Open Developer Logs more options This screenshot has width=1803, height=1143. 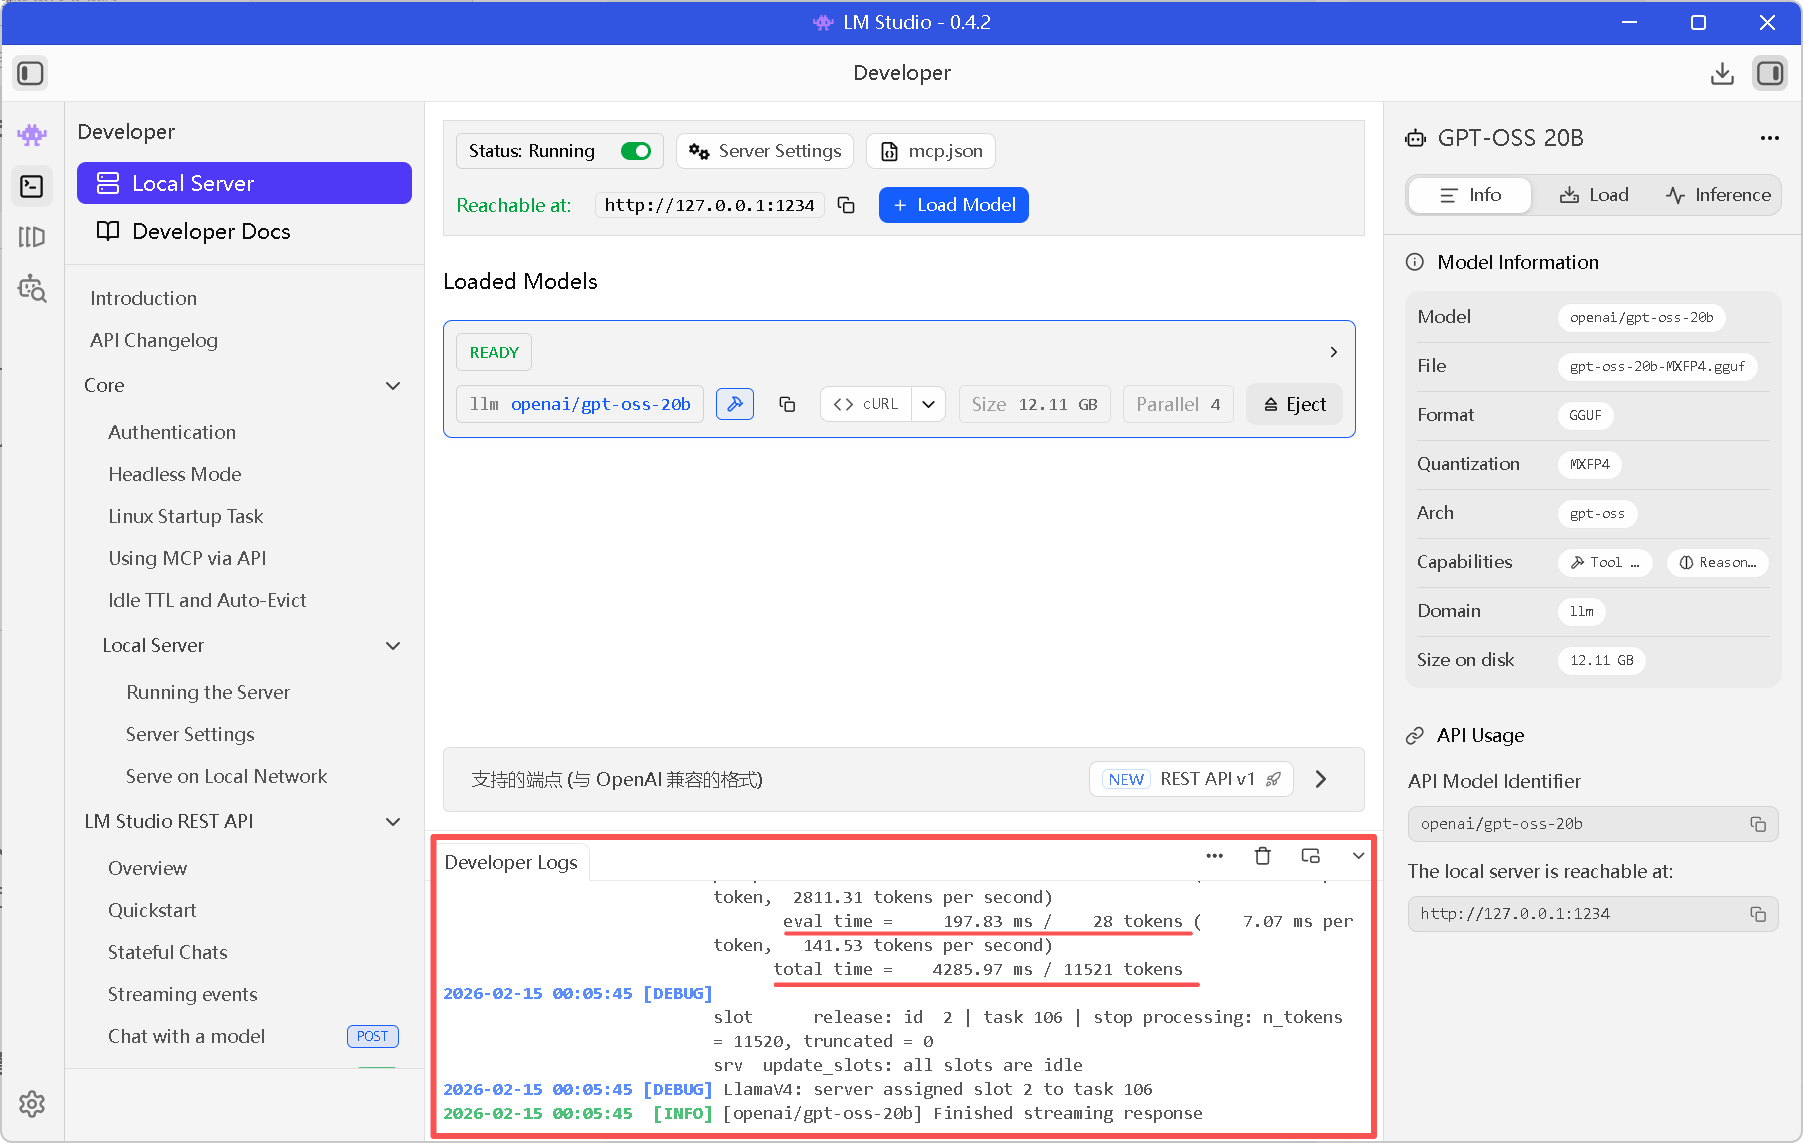coord(1215,856)
